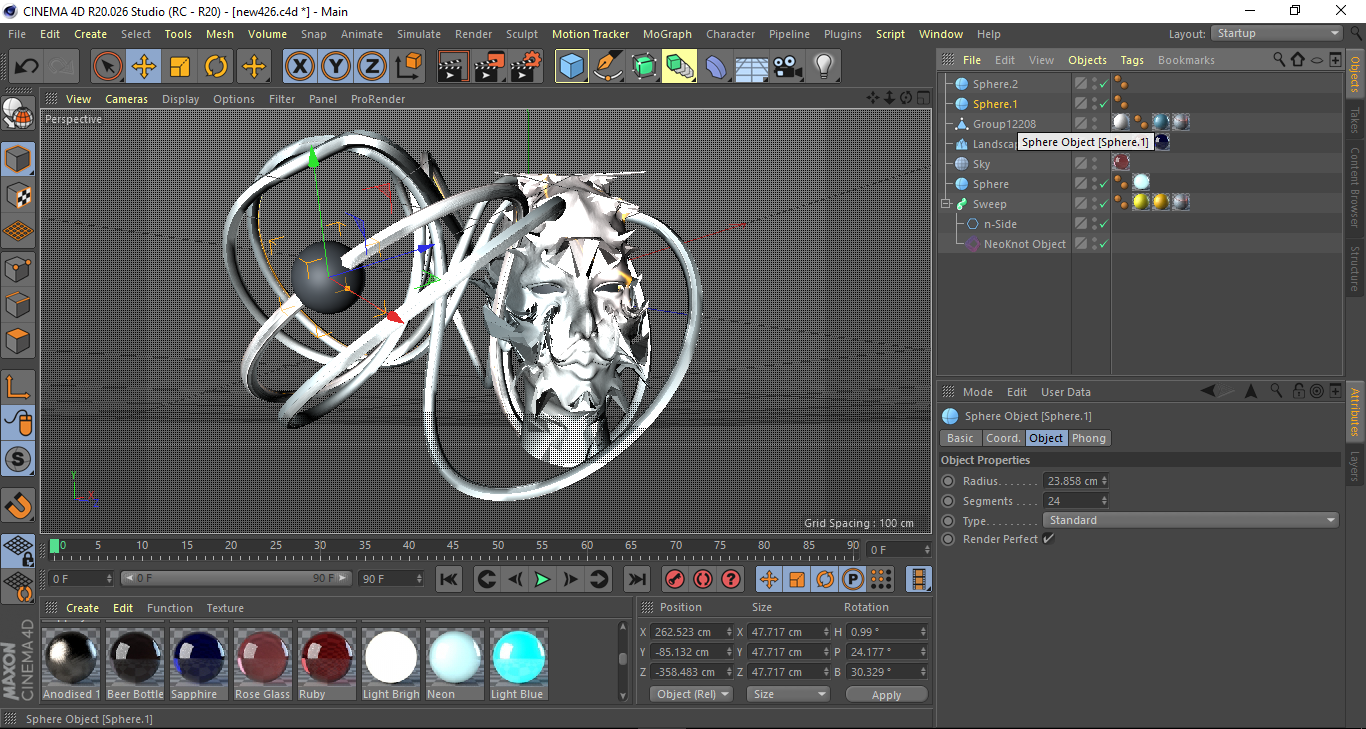This screenshot has width=1366, height=729.
Task: Open the deformer bend icon
Action: coord(716,67)
